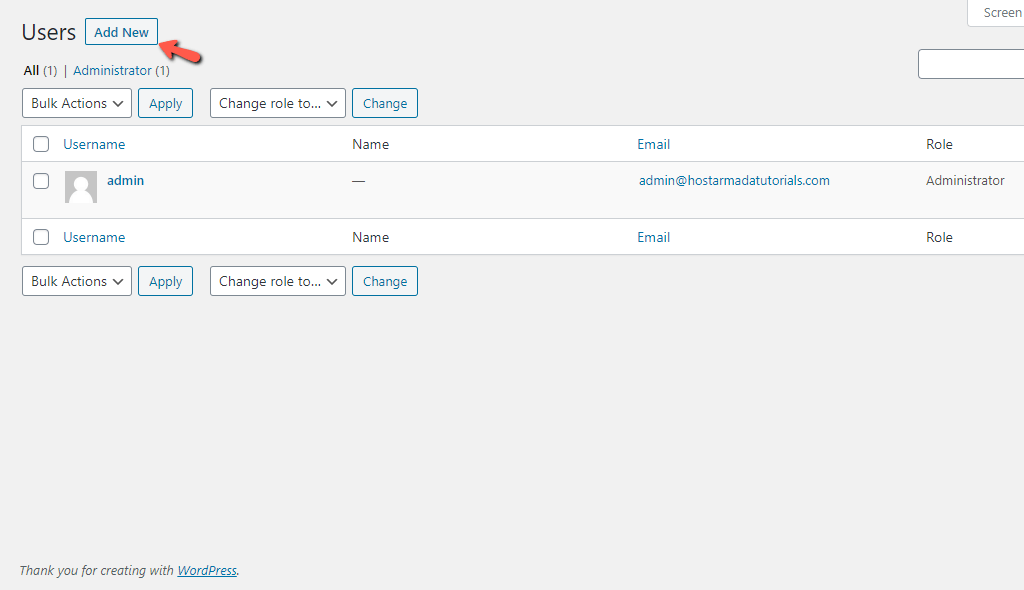Open the top Change role to dropdown
Viewport: 1024px width, 590px height.
click(x=278, y=103)
